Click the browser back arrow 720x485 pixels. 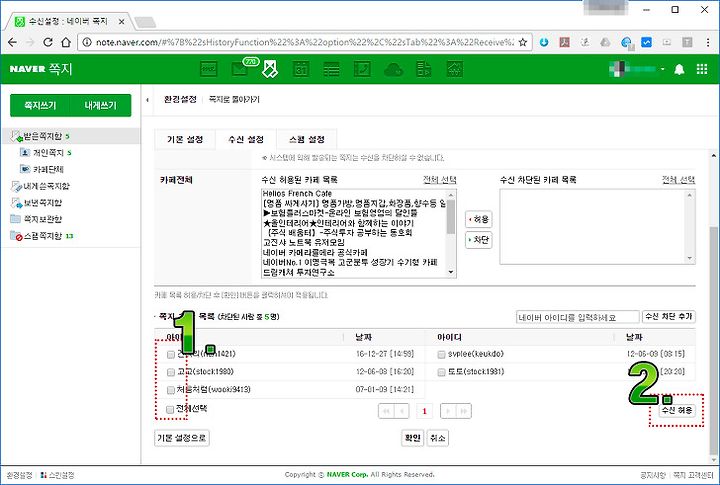[12, 42]
